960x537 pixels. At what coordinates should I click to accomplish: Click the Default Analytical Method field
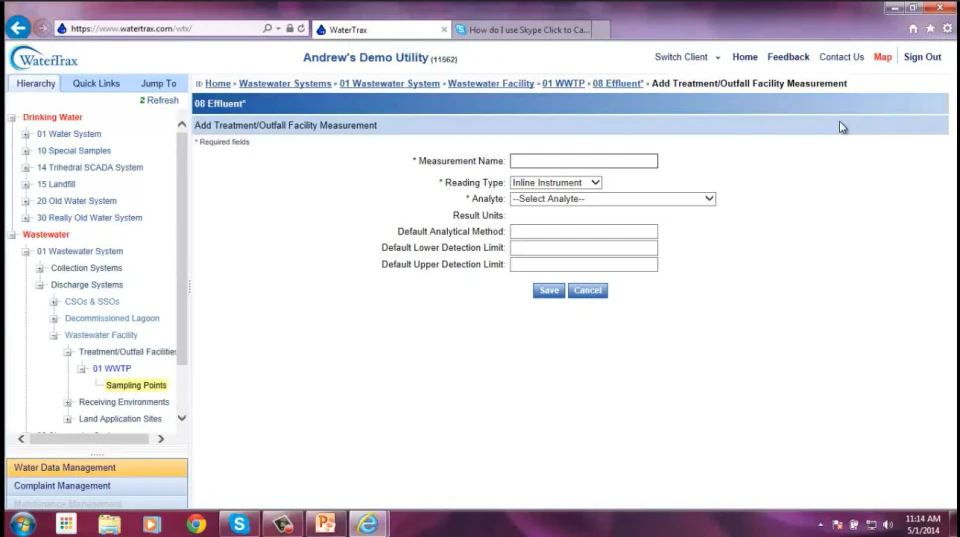[583, 231]
